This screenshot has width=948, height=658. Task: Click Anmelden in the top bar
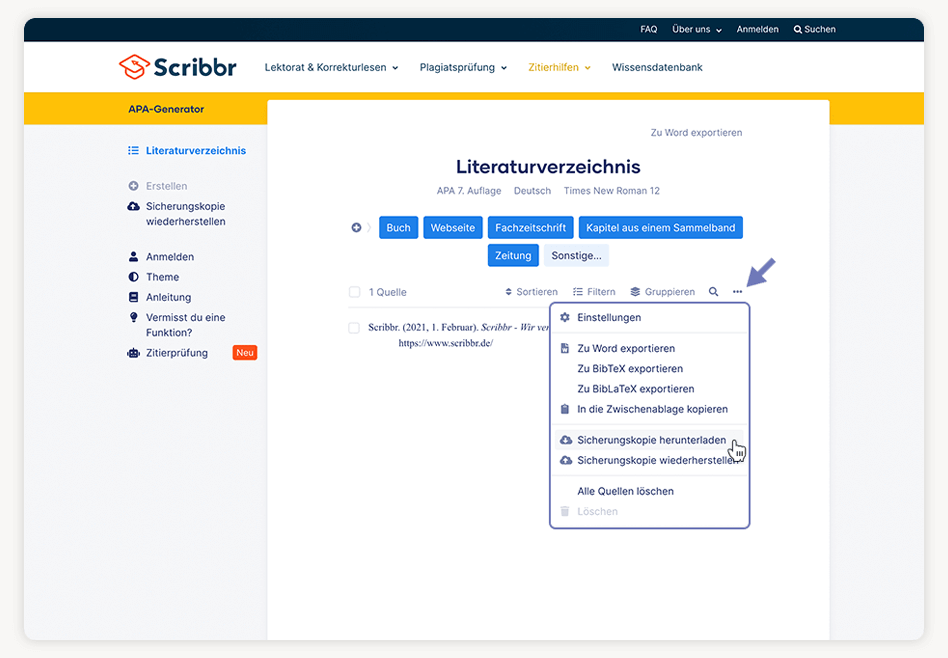pos(758,30)
